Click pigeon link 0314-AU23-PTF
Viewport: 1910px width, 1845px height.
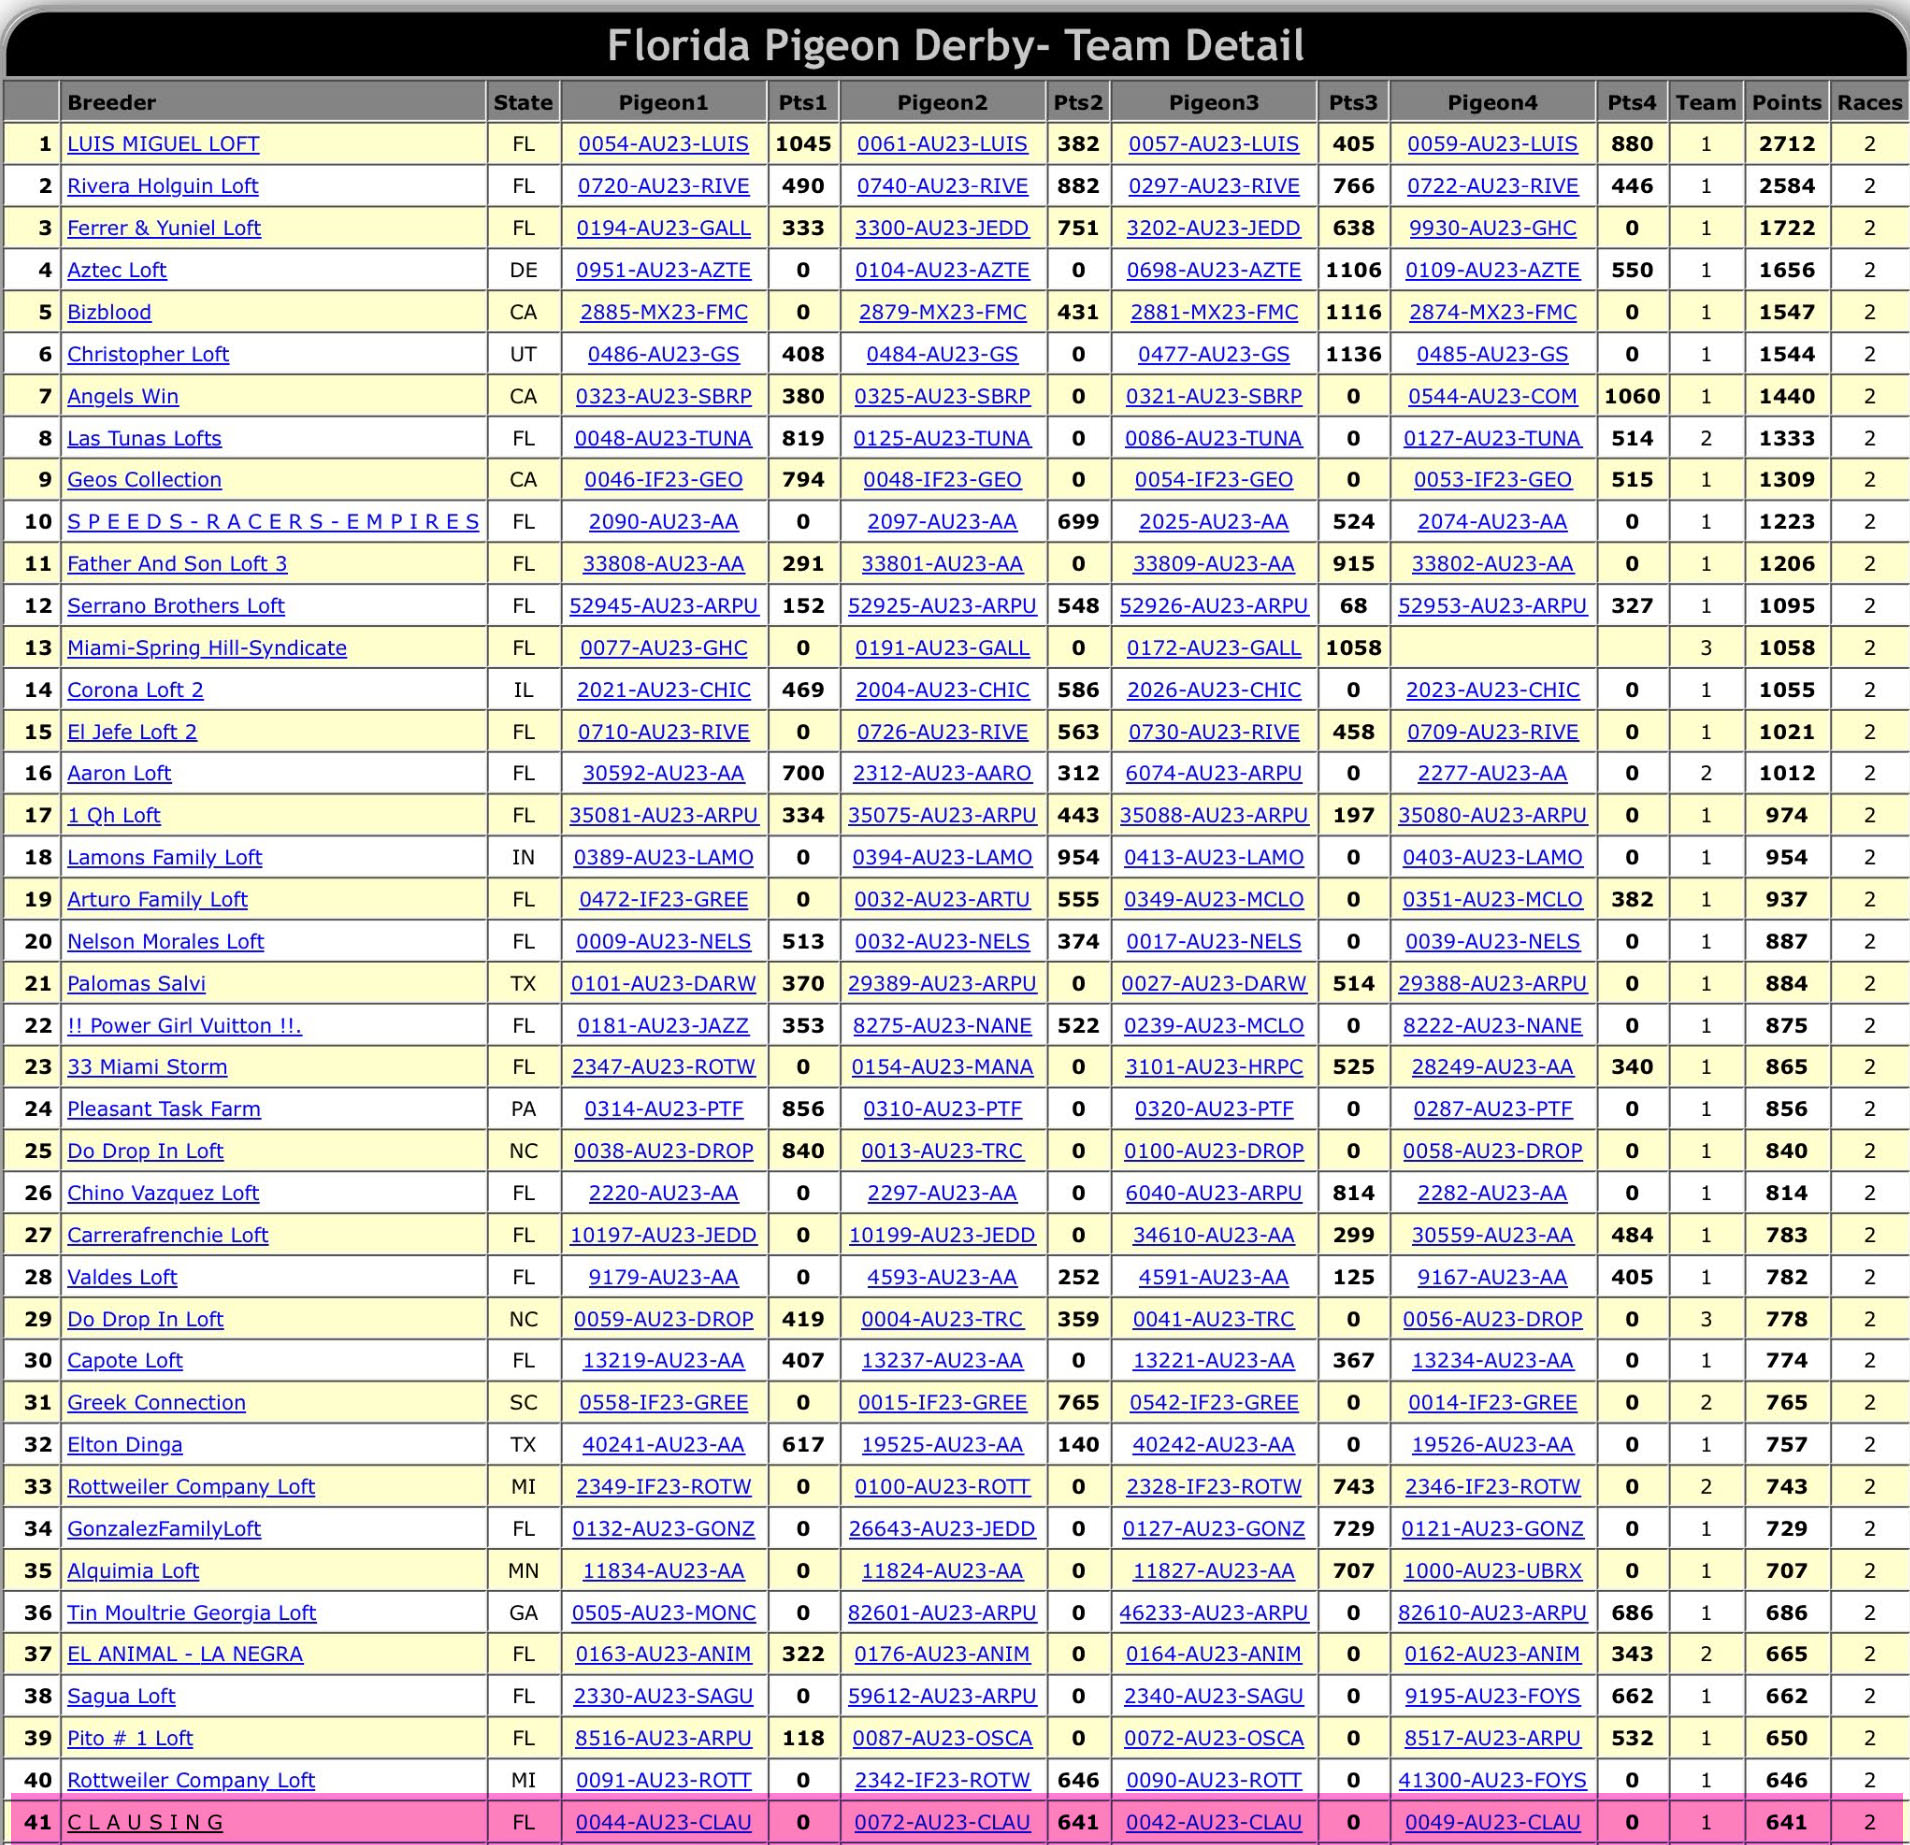click(663, 1109)
